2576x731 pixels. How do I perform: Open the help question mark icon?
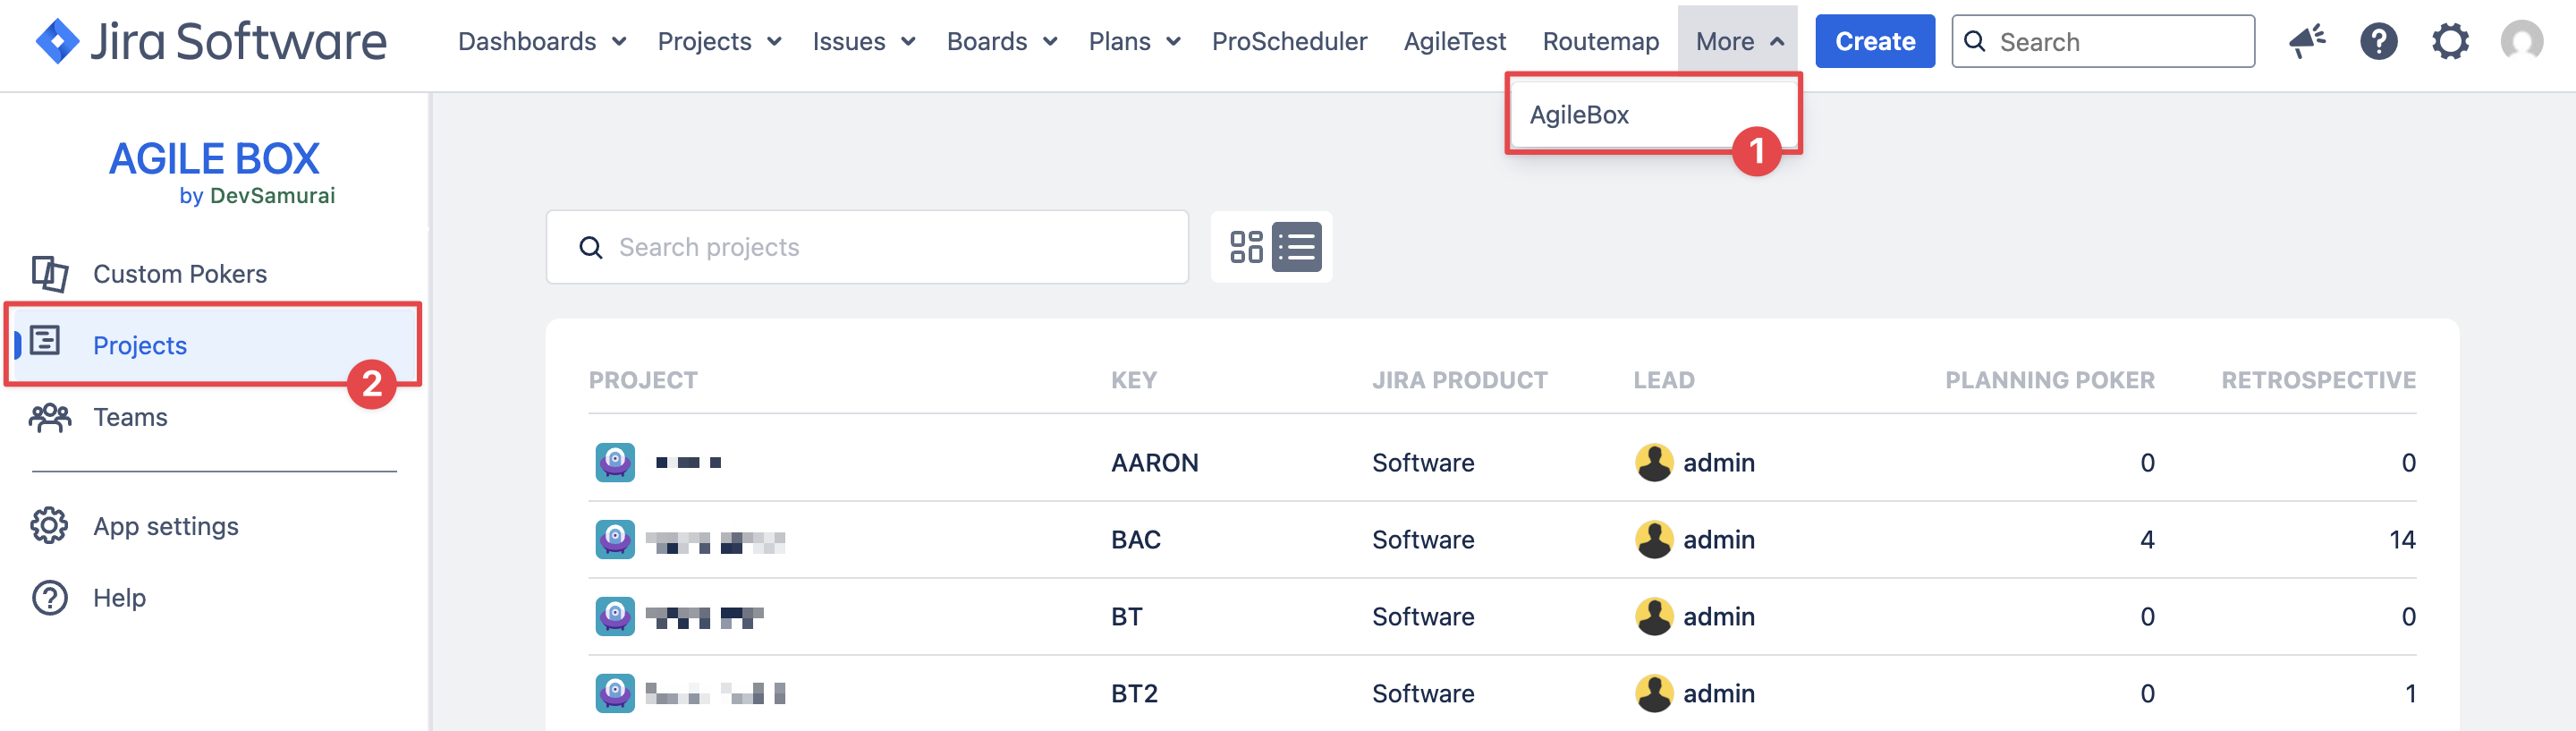coord(2378,42)
